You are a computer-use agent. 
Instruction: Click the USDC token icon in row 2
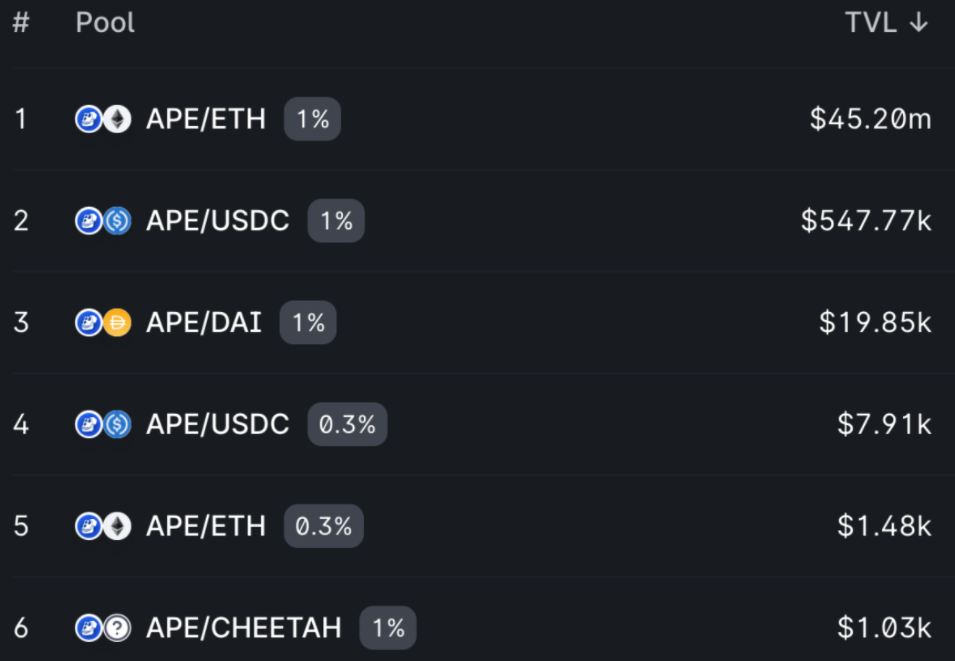118,221
